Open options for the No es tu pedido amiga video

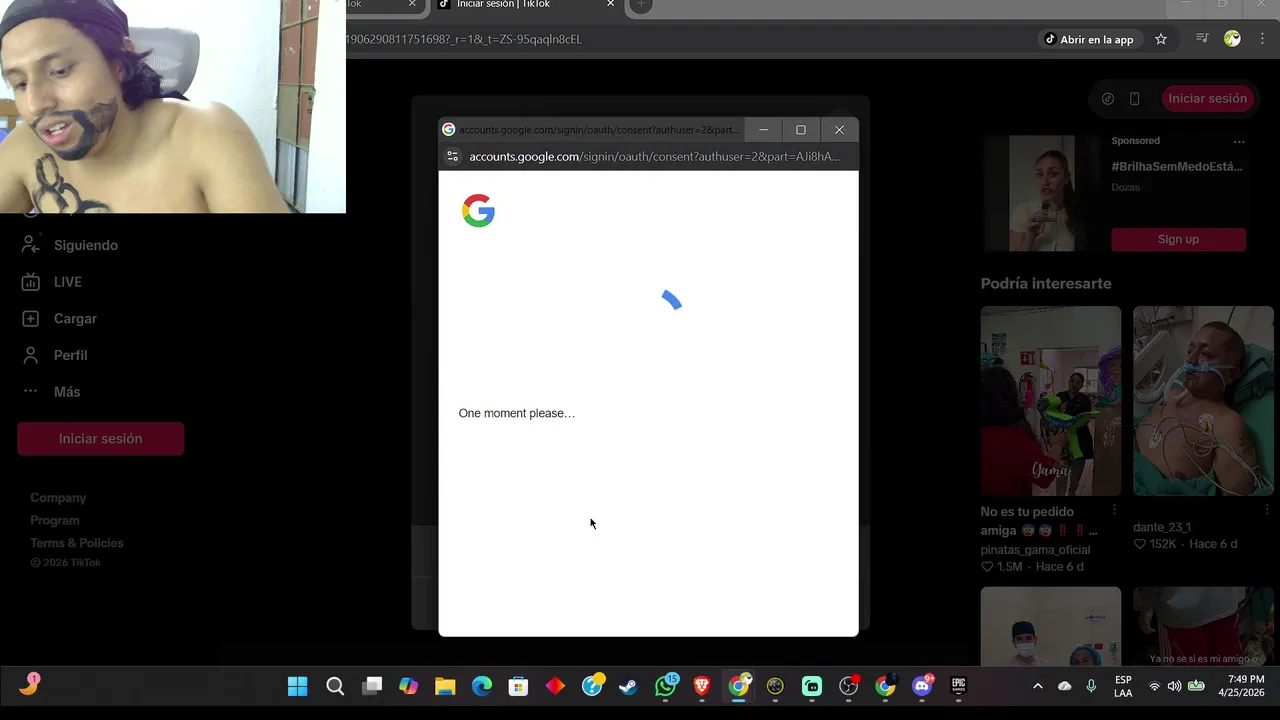tap(1115, 510)
